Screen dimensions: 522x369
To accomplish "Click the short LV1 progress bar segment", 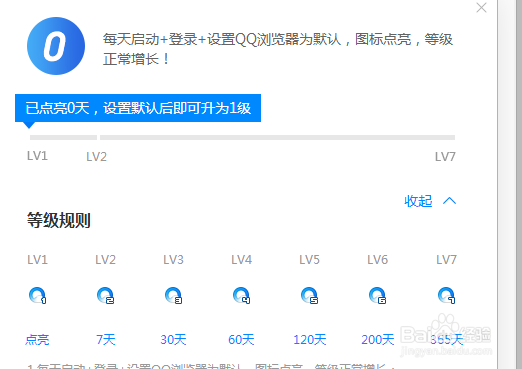I will [63, 137].
